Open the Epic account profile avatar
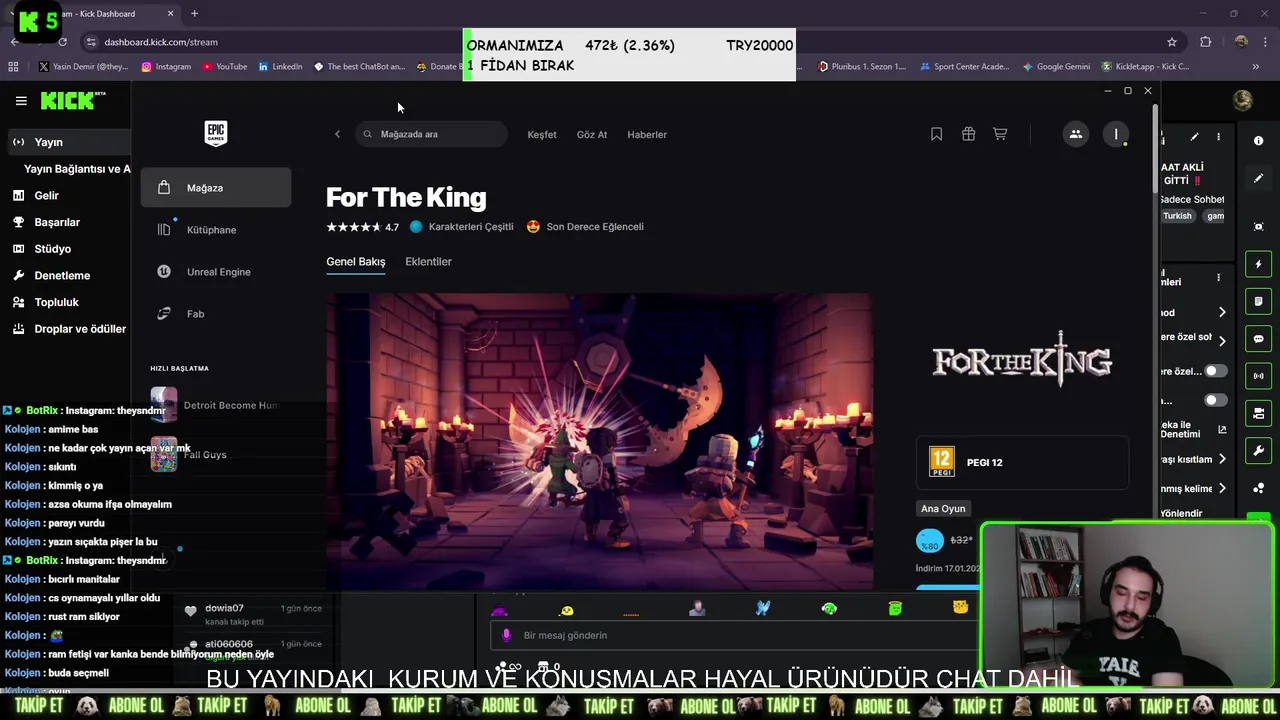The width and height of the screenshot is (1280, 720). [1116, 134]
